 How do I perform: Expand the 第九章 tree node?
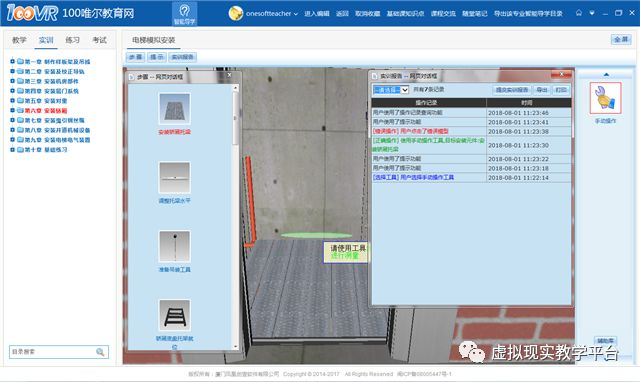pos(12,140)
